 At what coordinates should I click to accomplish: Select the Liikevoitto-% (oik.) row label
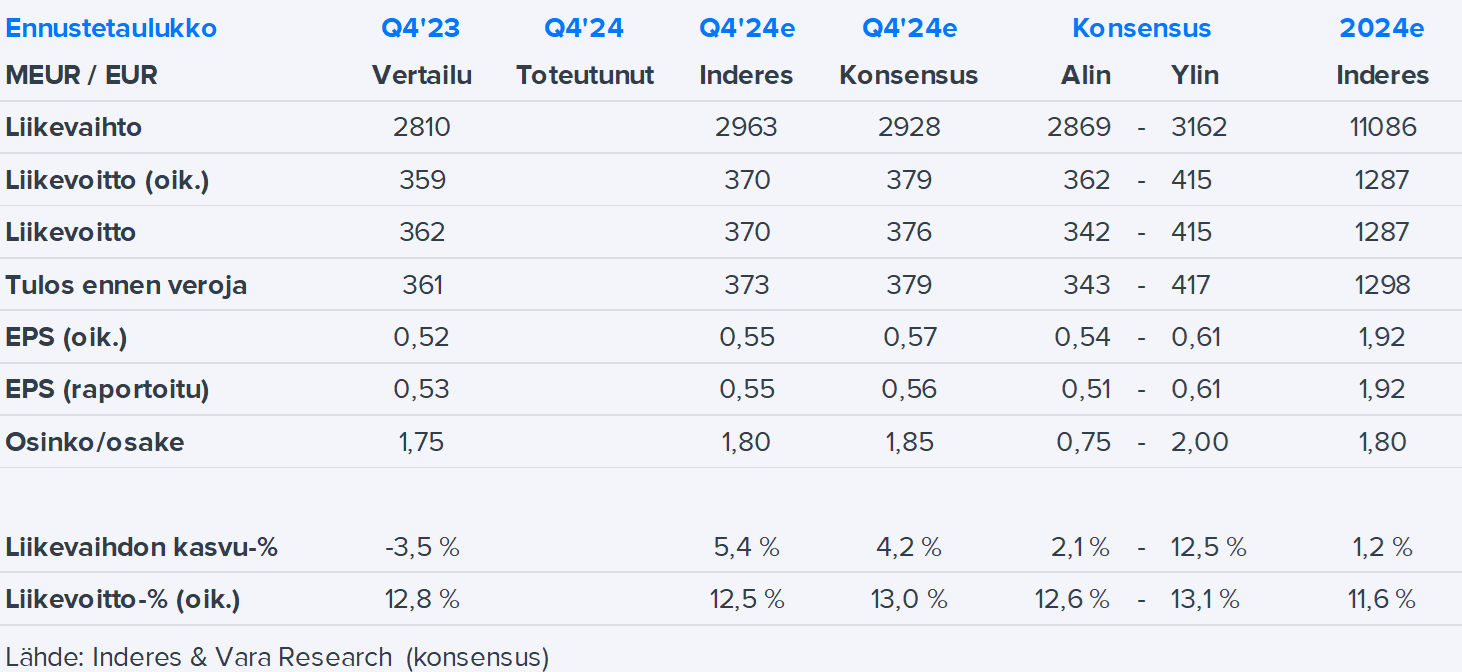(x=123, y=599)
